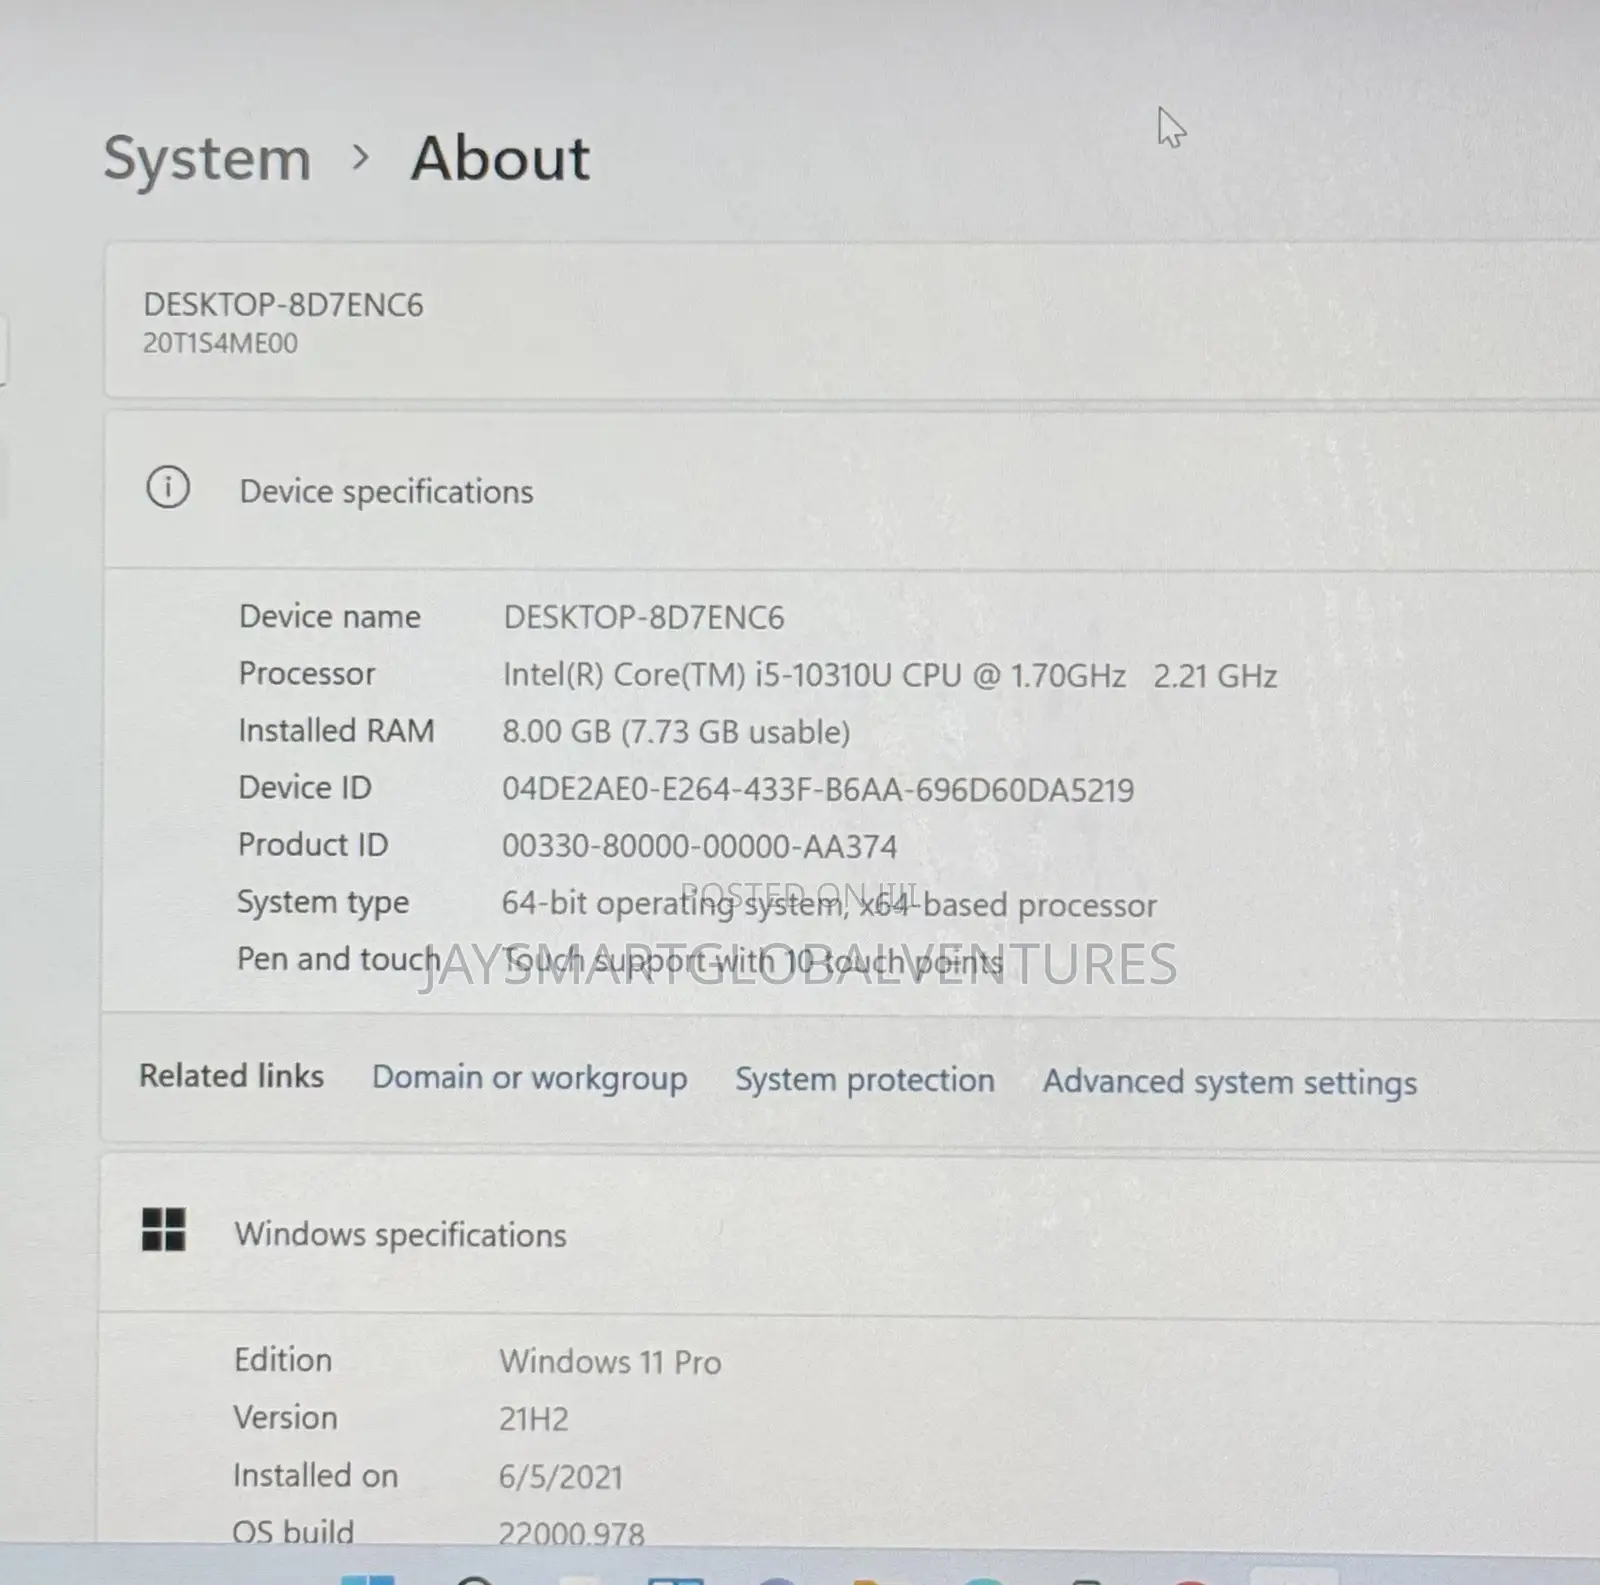The image size is (1600, 1585).
Task: Go back to System in the breadcrumb
Action: (207, 159)
